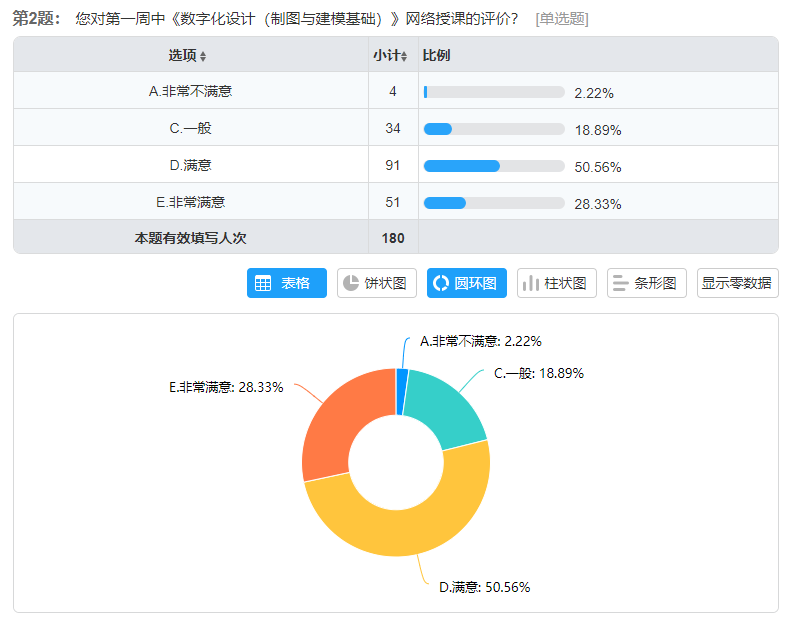Click the C.一般 table row label
Image resolution: width=790 pixels, height=621 pixels.
(190, 128)
